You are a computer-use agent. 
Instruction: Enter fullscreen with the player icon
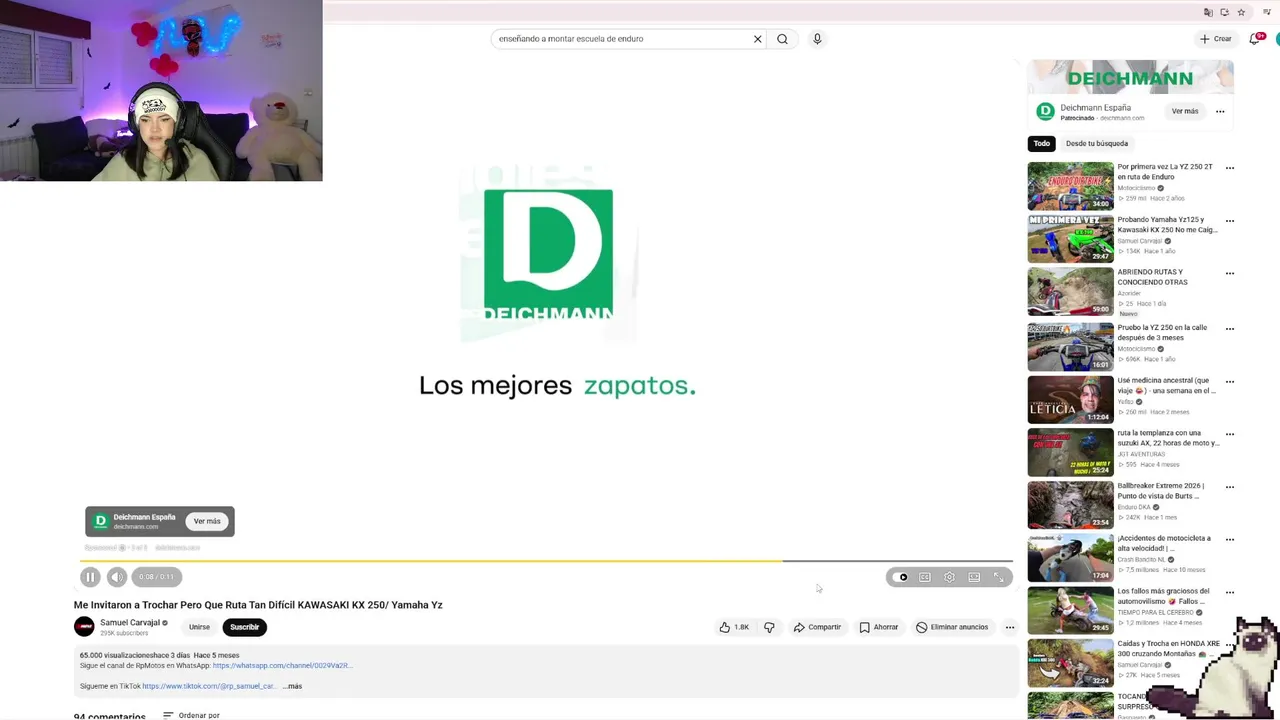click(998, 577)
